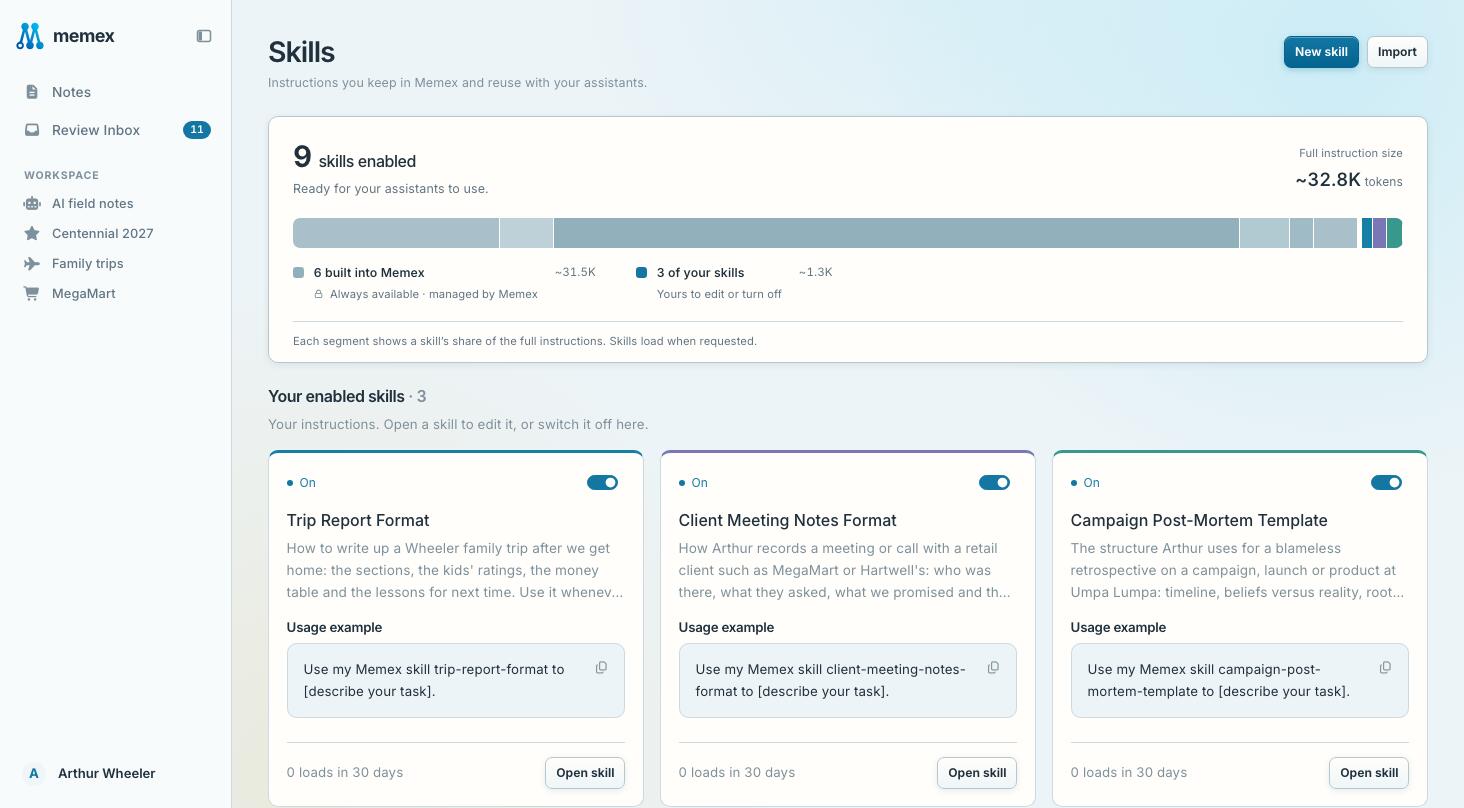Click the Arthur Wheeler account name
Screen dimensions: 1464x808
click(x=107, y=773)
